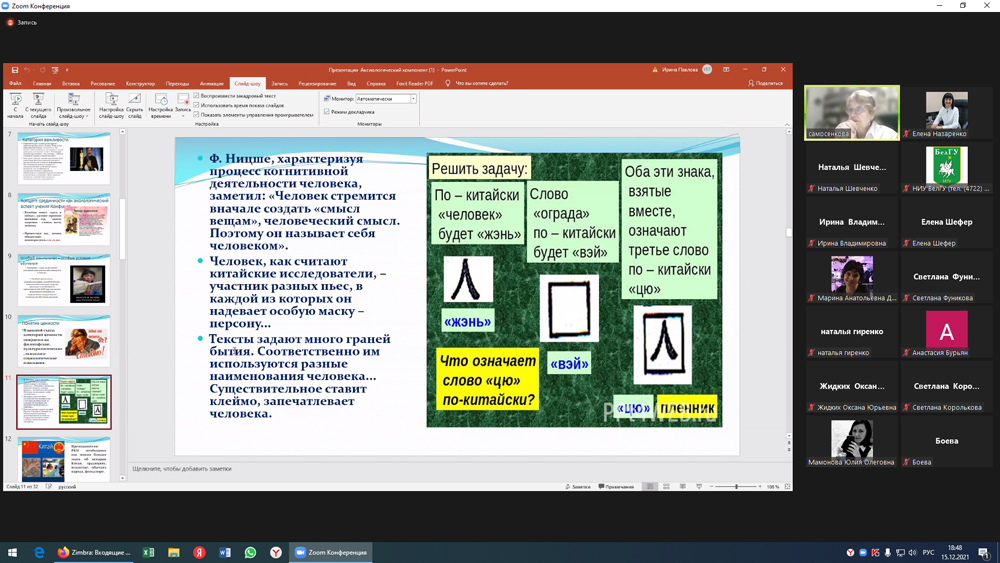Open Rehearse timings (Настройка времени)
Image resolution: width=1000 pixels, height=563 pixels.
(160, 102)
